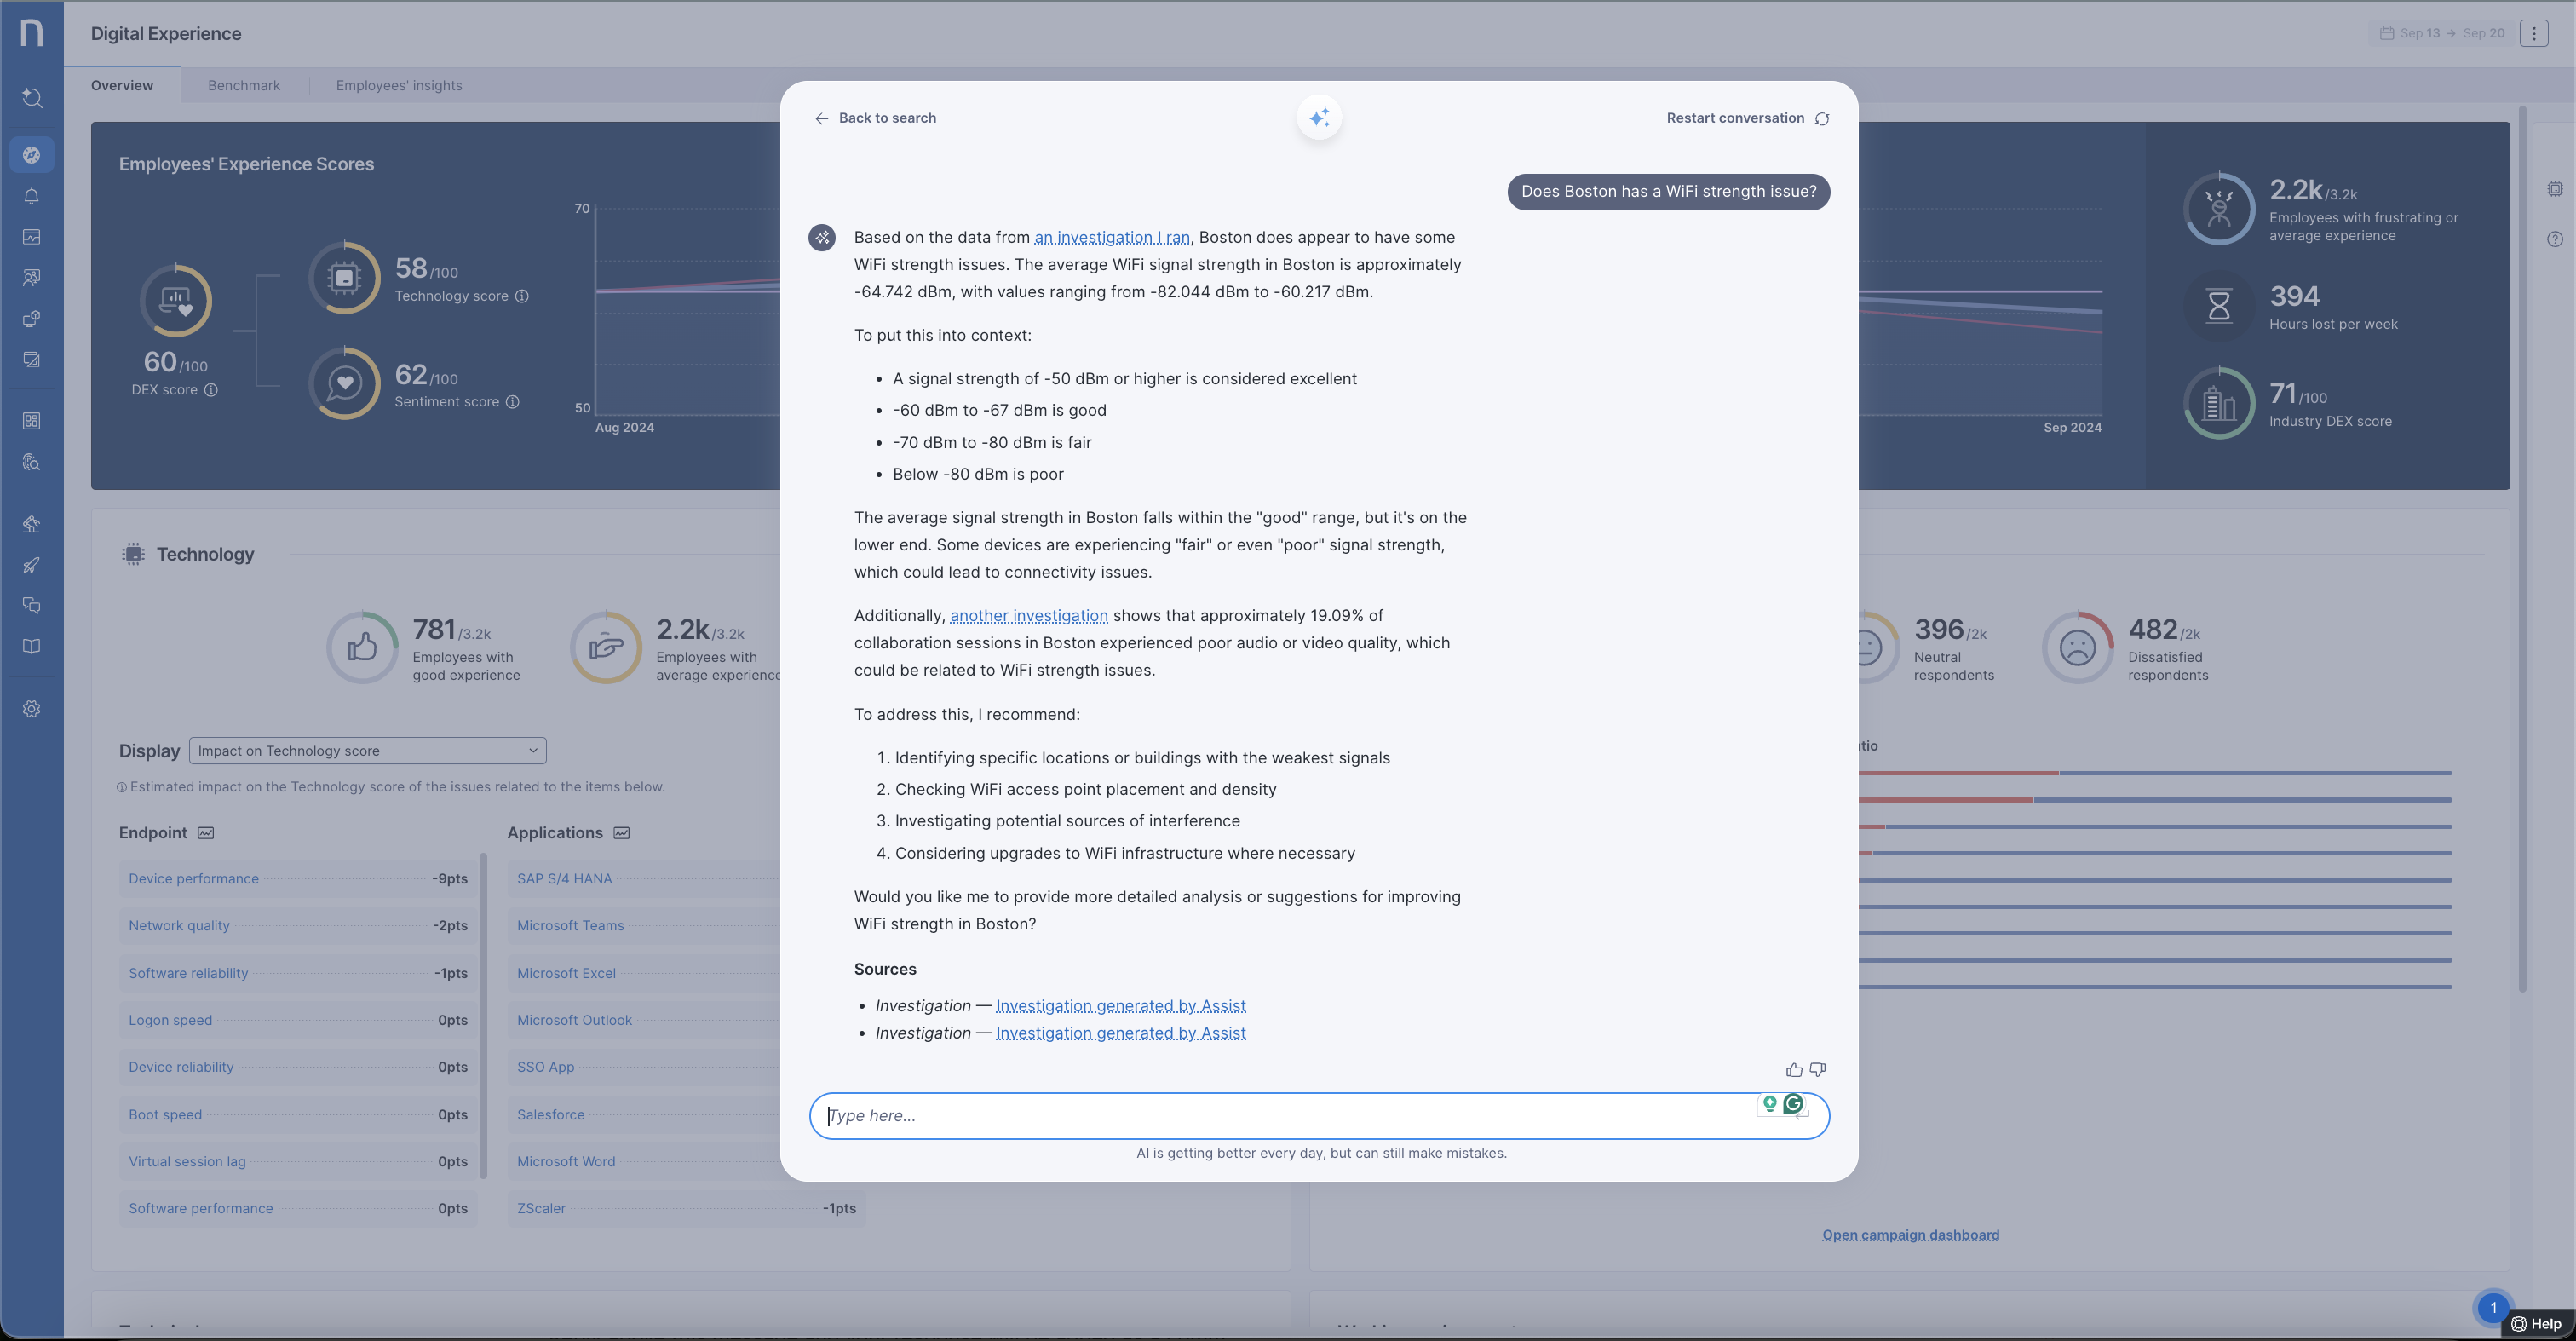This screenshot has height=1341, width=2576.
Task: Give a thumbs up on the AI response
Action: click(x=1793, y=1069)
